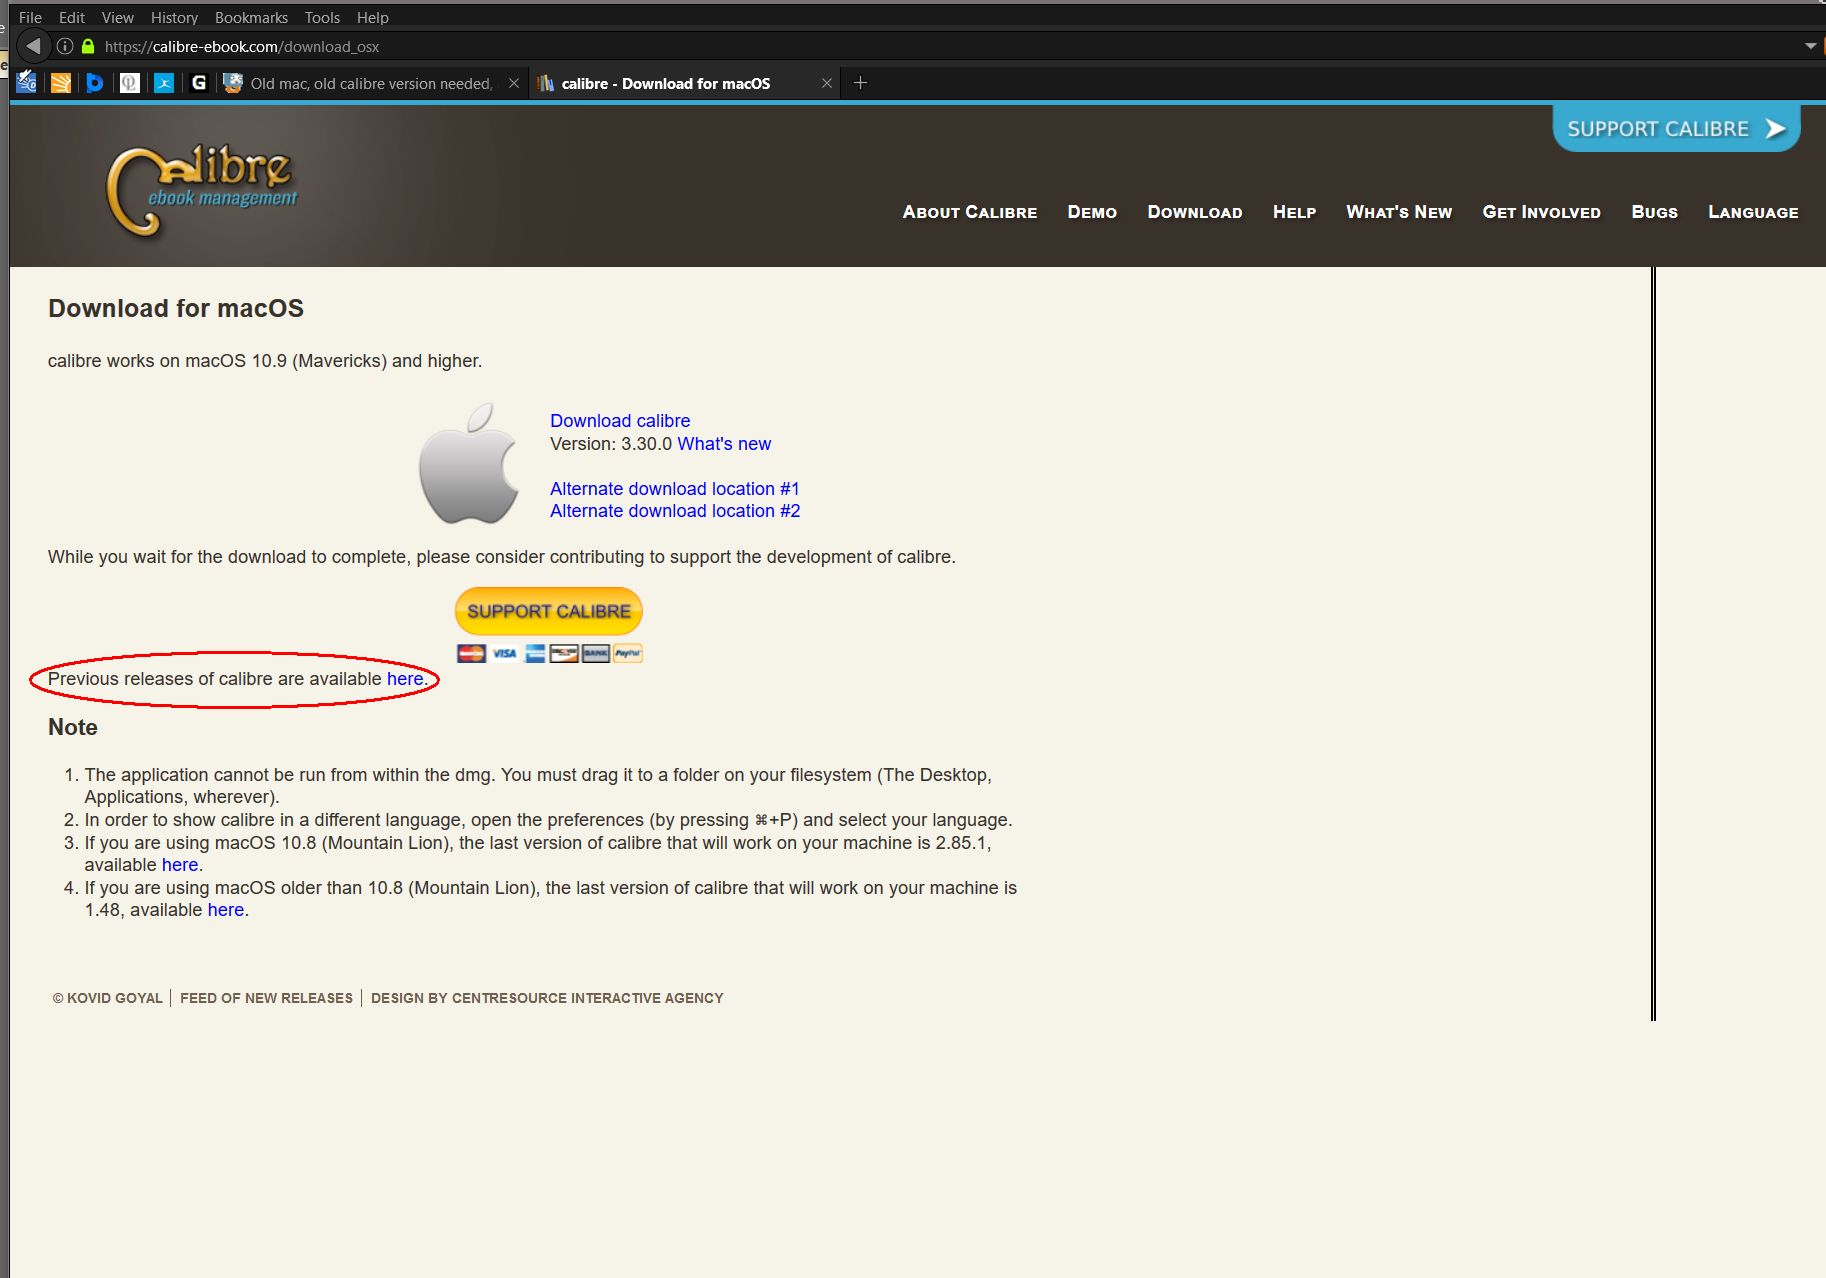Click What's New in the site navigation bar
Image resolution: width=1826 pixels, height=1278 pixels.
click(1399, 212)
